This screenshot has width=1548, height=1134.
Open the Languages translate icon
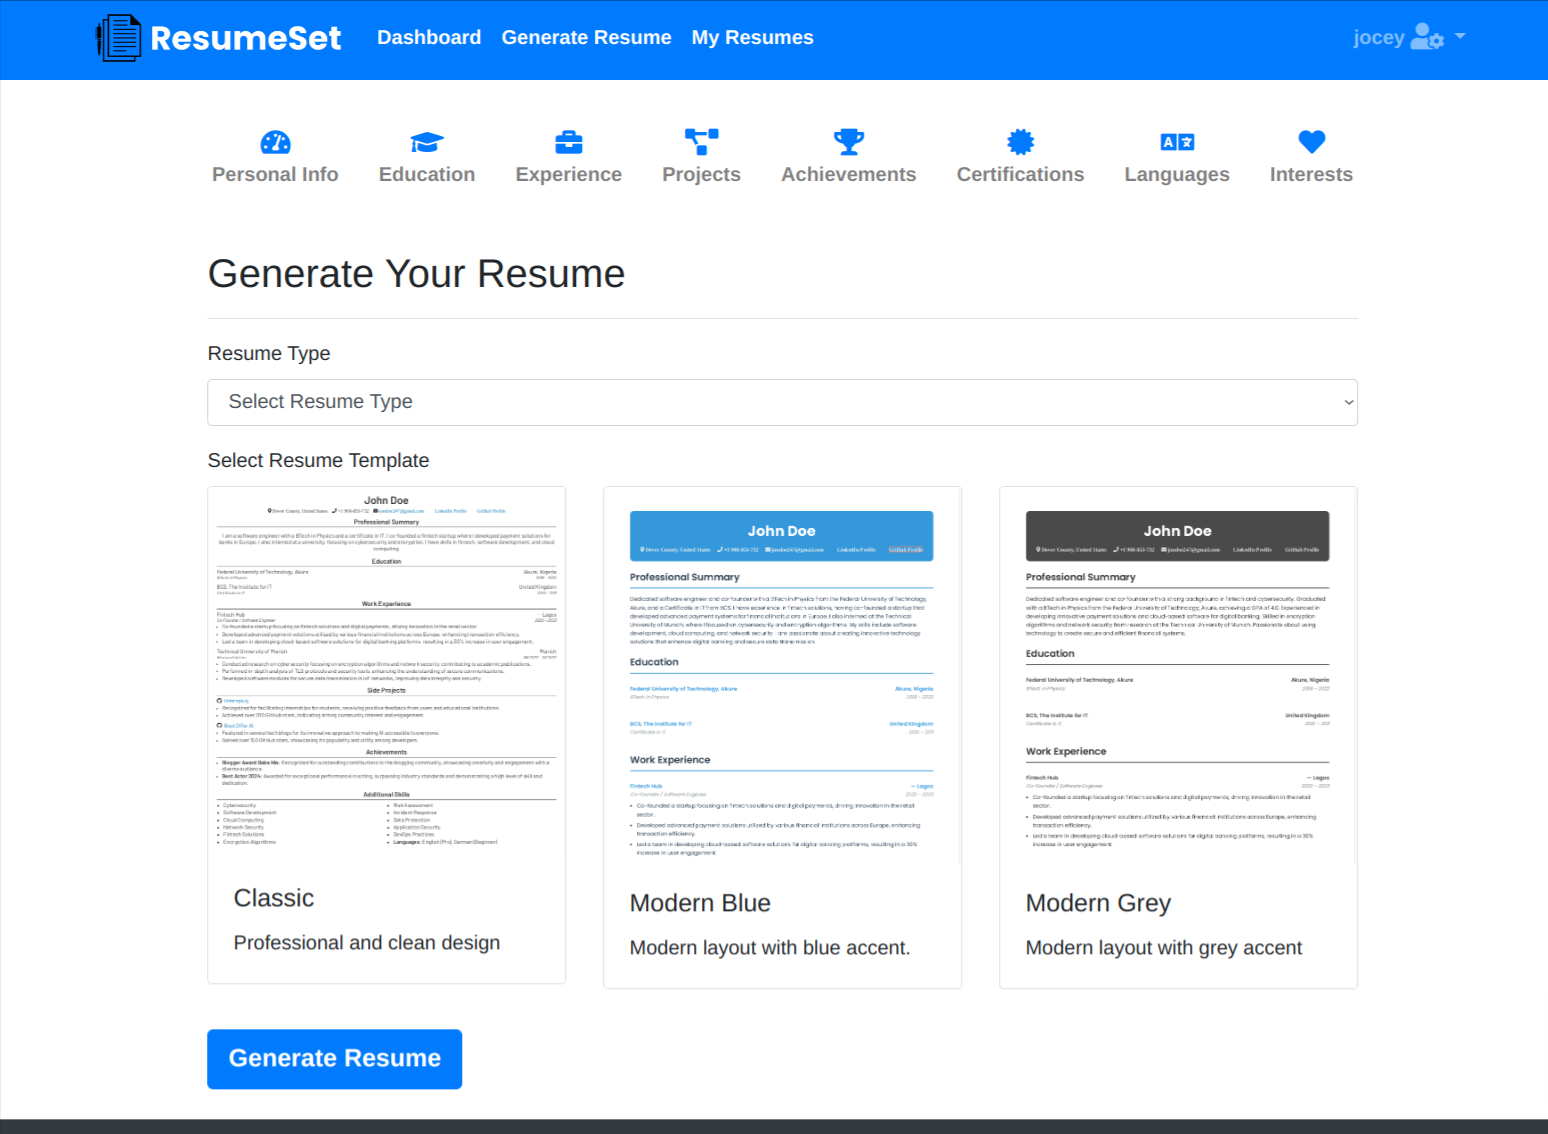coord(1177,142)
